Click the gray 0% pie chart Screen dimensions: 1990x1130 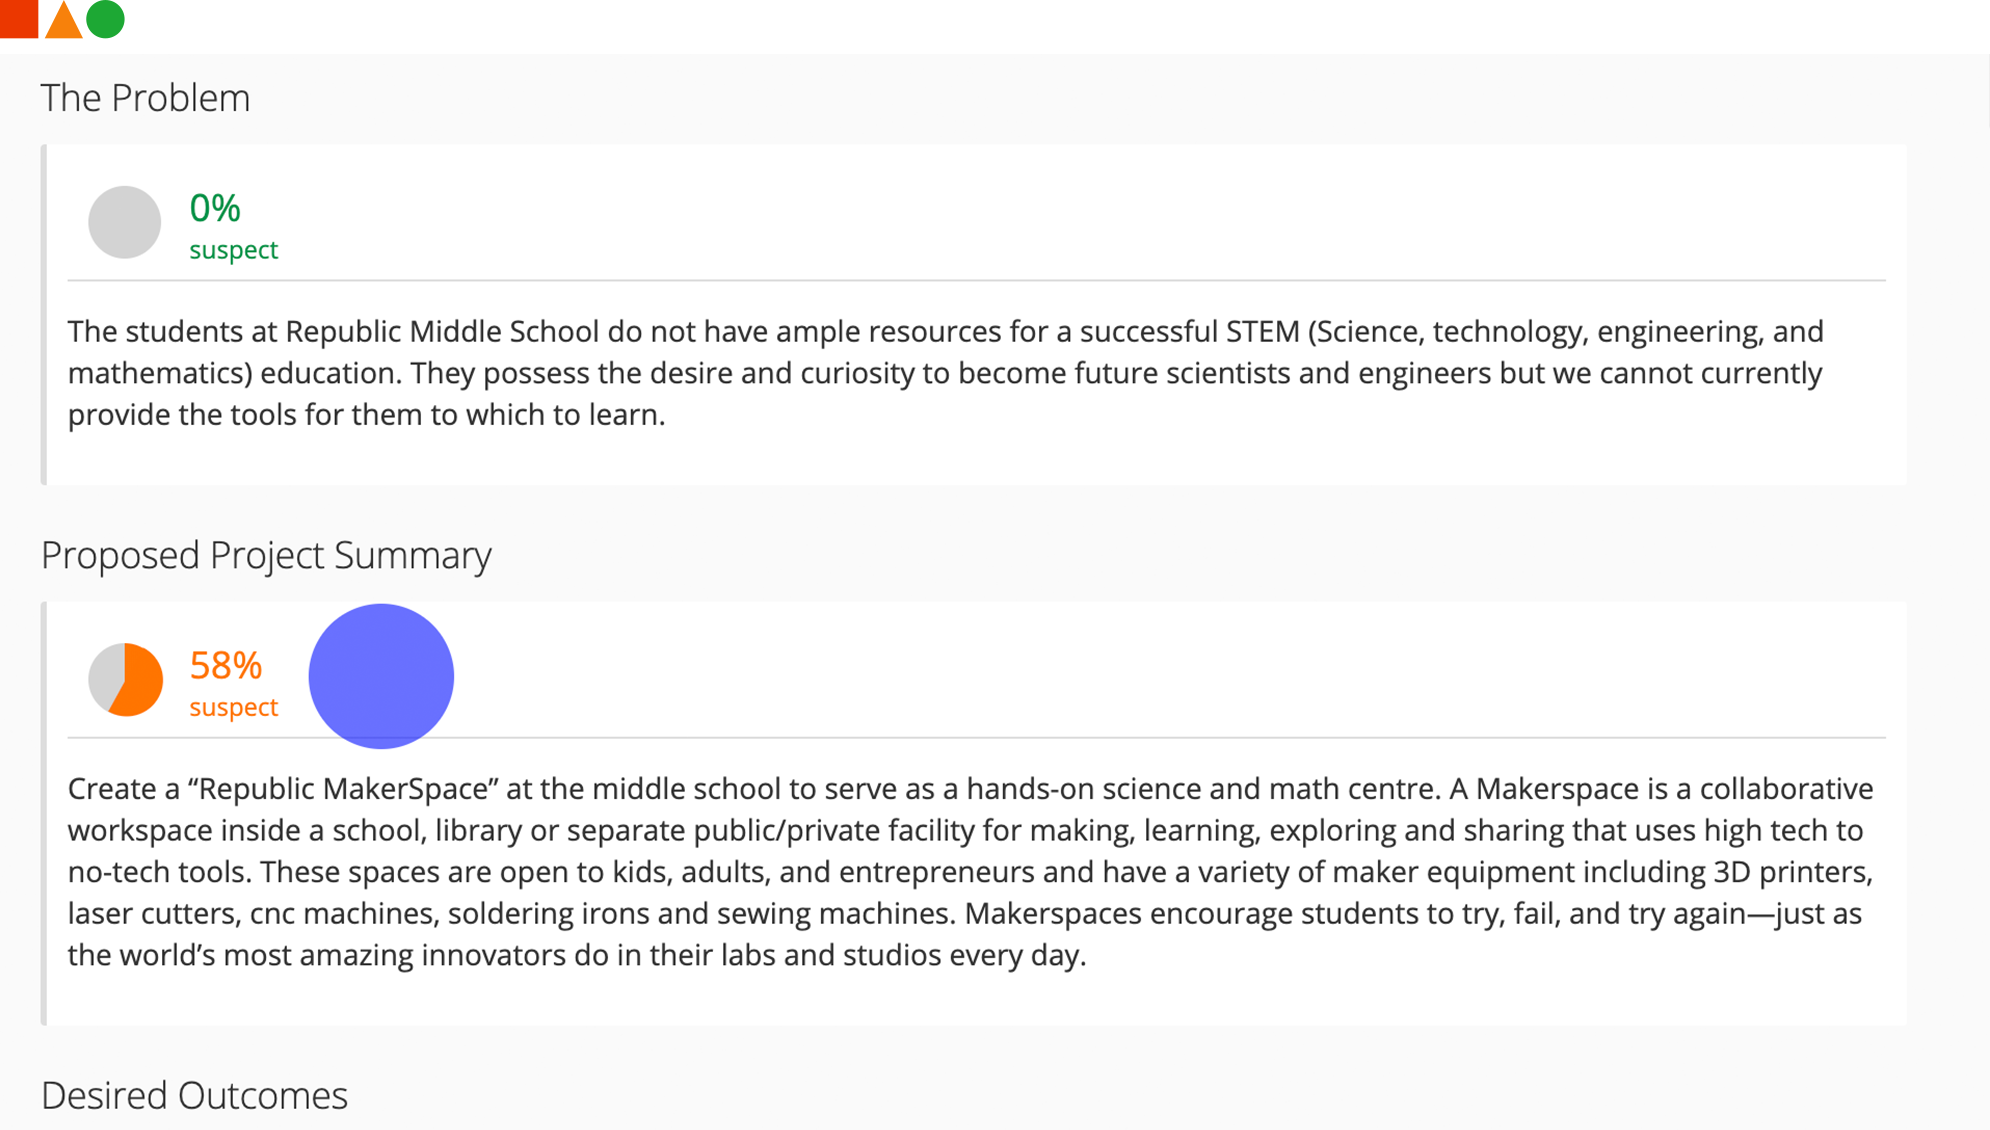[x=125, y=222]
